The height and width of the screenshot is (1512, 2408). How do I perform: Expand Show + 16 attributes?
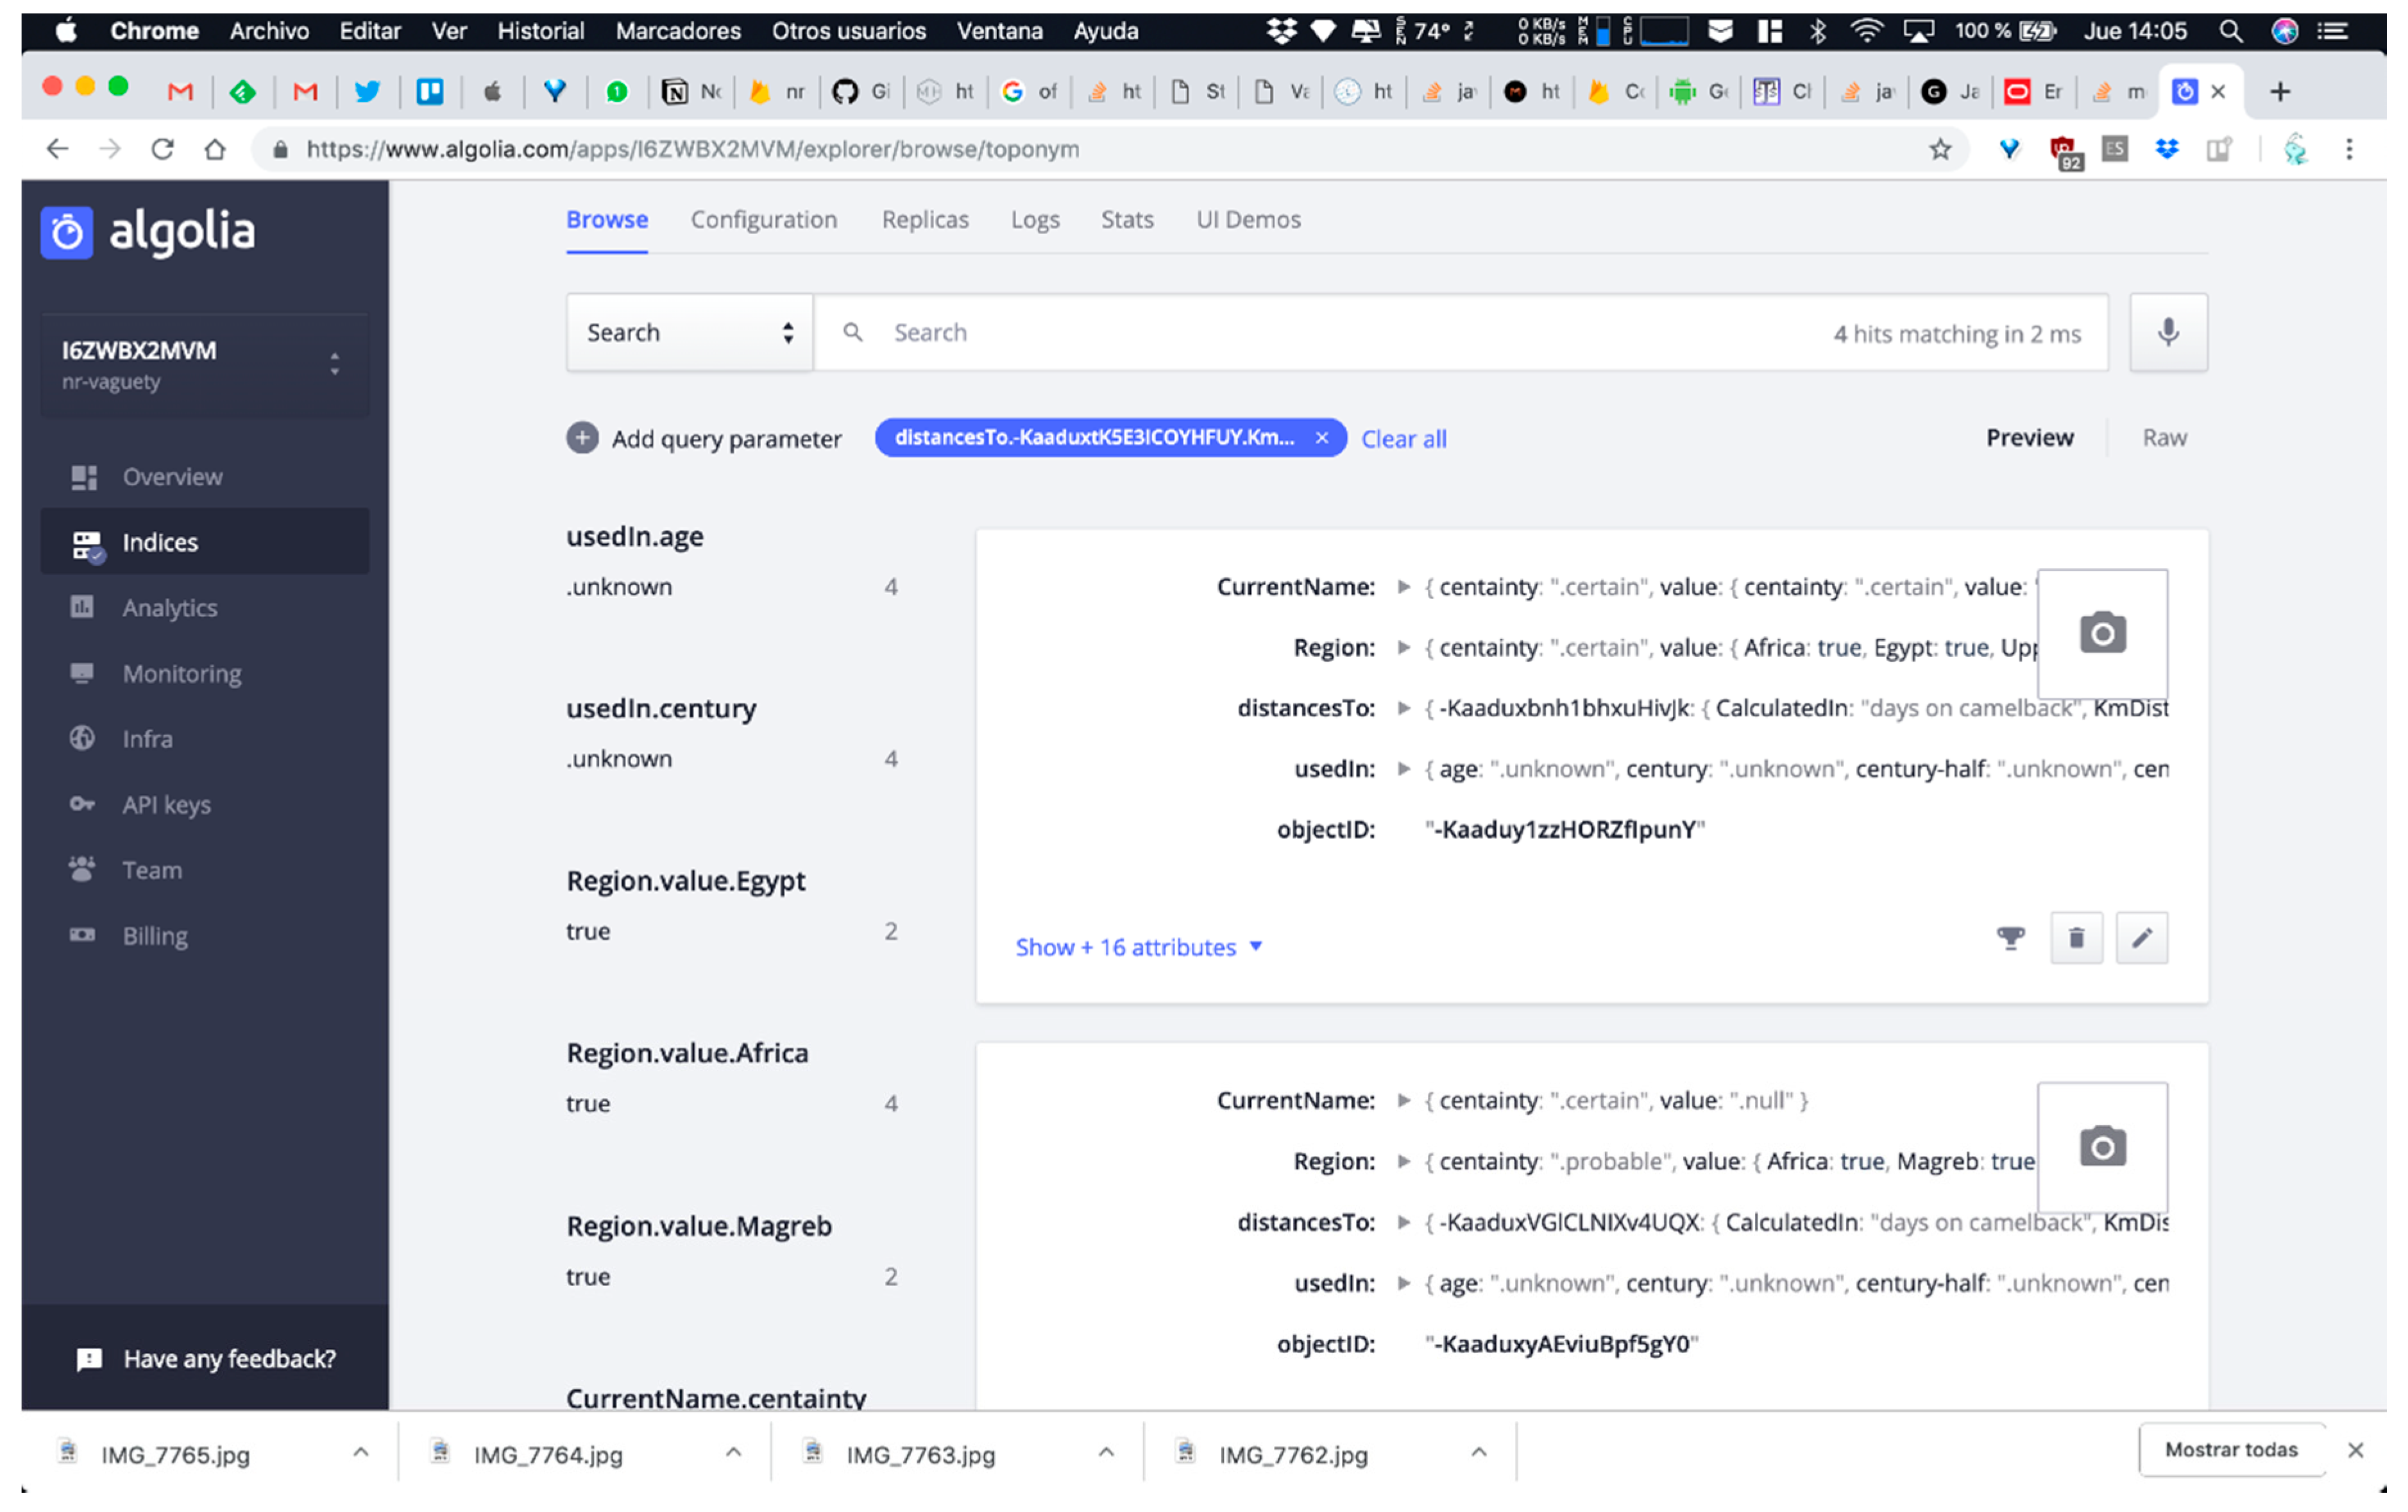point(1138,947)
